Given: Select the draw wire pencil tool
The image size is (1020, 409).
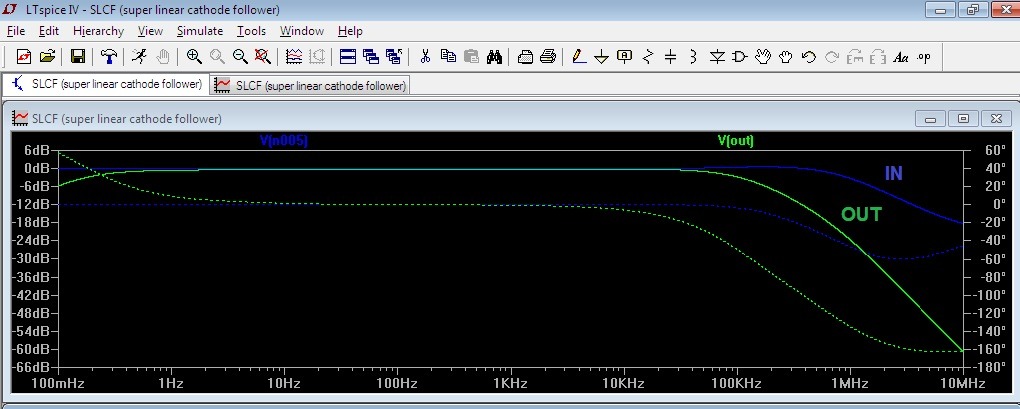Looking at the screenshot, I should [x=579, y=57].
